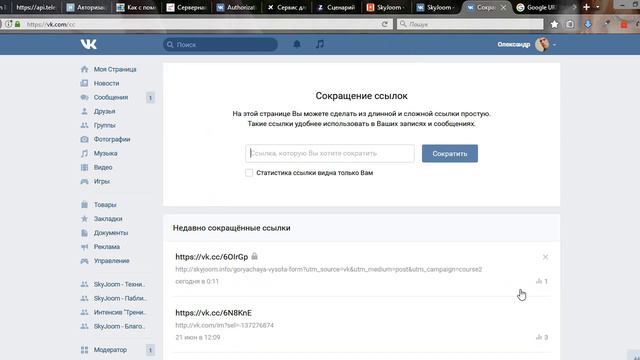Screen dimensions: 640x360
Task: Open the music note icon in header
Action: pyautogui.click(x=320, y=44)
